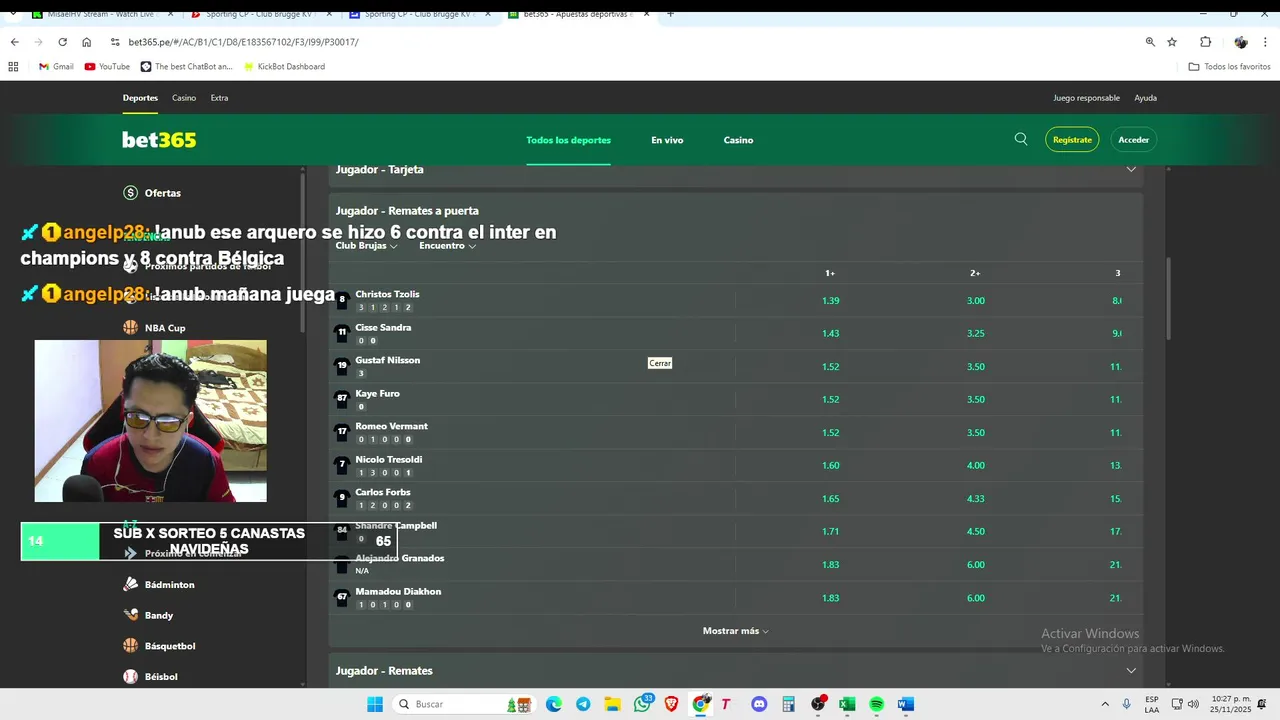1280x720 pixels.
Task: Open Discord from the taskbar
Action: click(x=759, y=704)
